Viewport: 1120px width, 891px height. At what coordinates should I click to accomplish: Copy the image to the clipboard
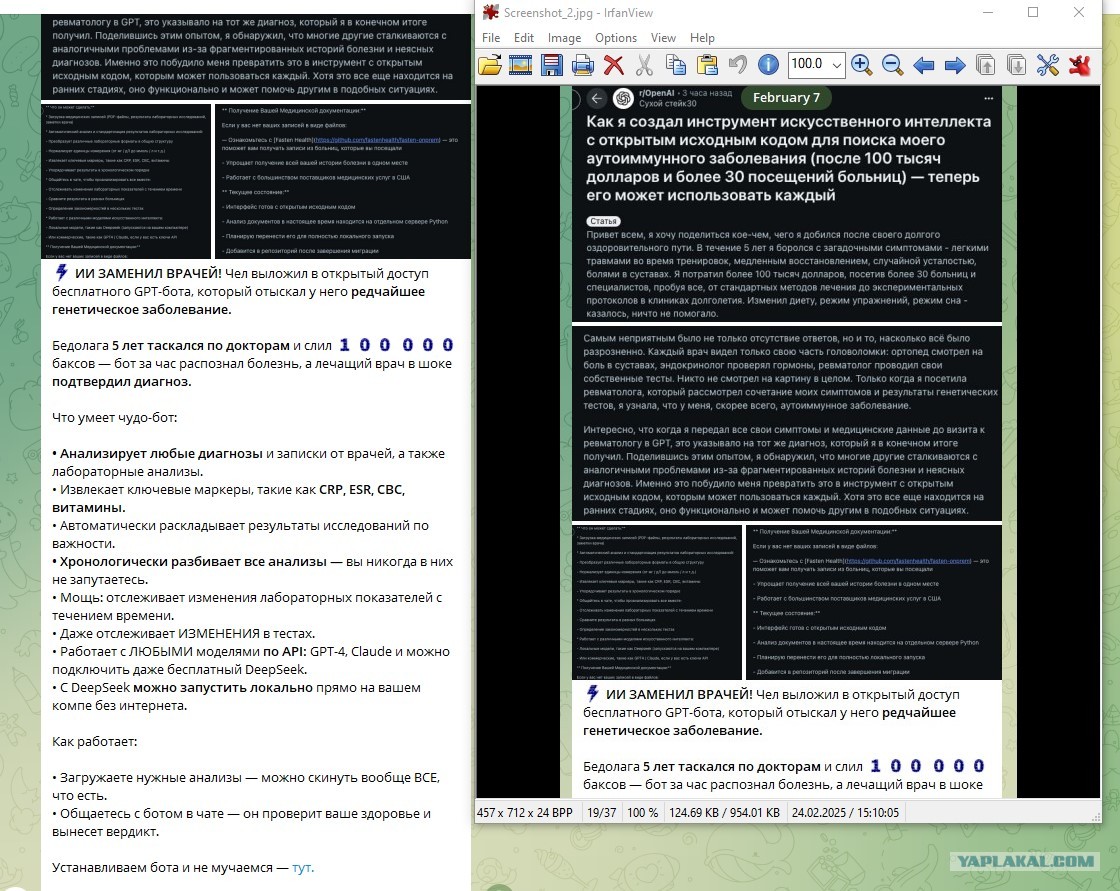coord(676,65)
